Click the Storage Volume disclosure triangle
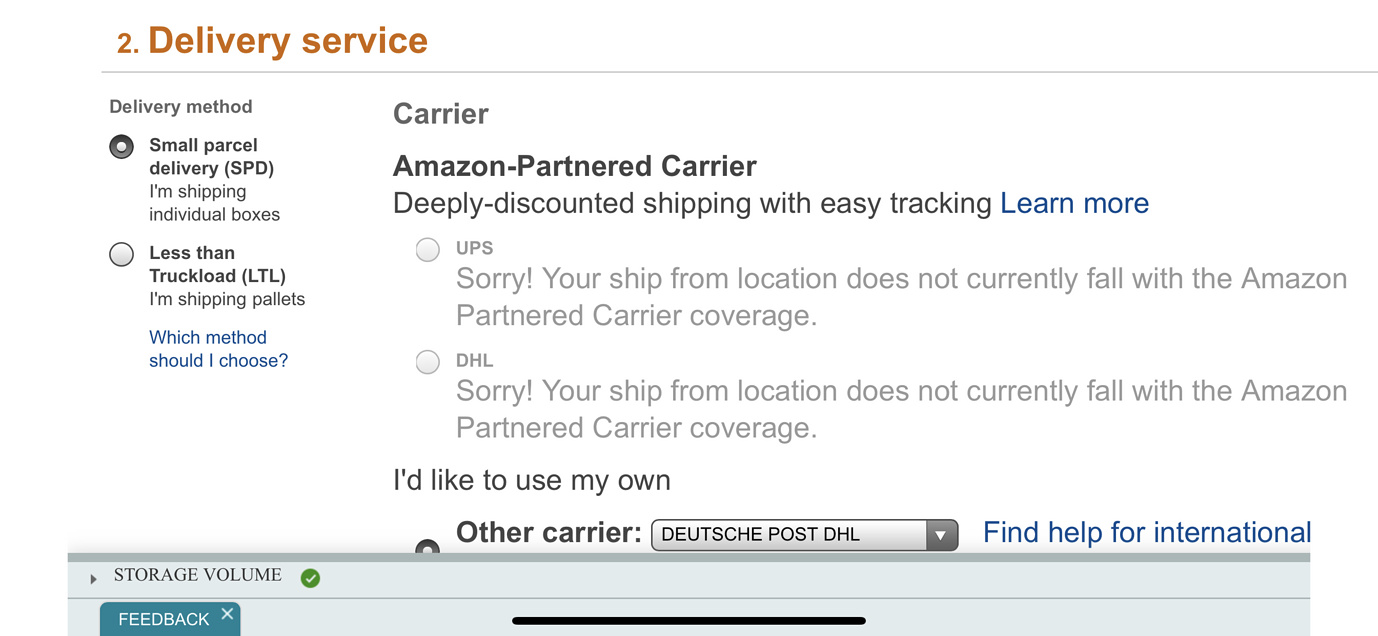The image size is (1378, 636). [92, 578]
